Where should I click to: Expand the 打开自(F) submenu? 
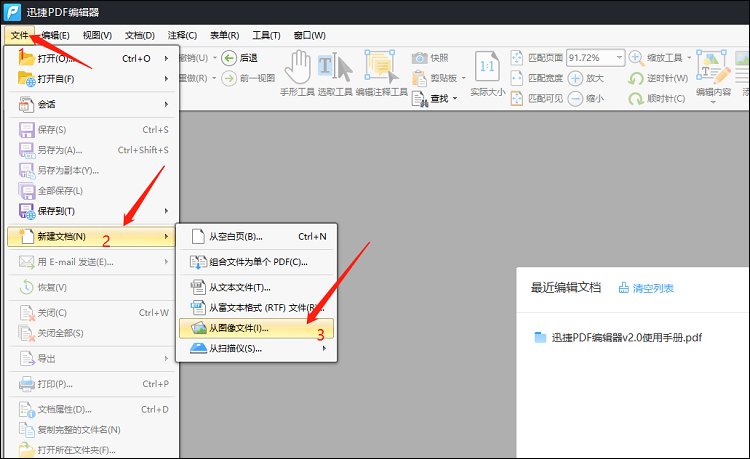(x=93, y=78)
